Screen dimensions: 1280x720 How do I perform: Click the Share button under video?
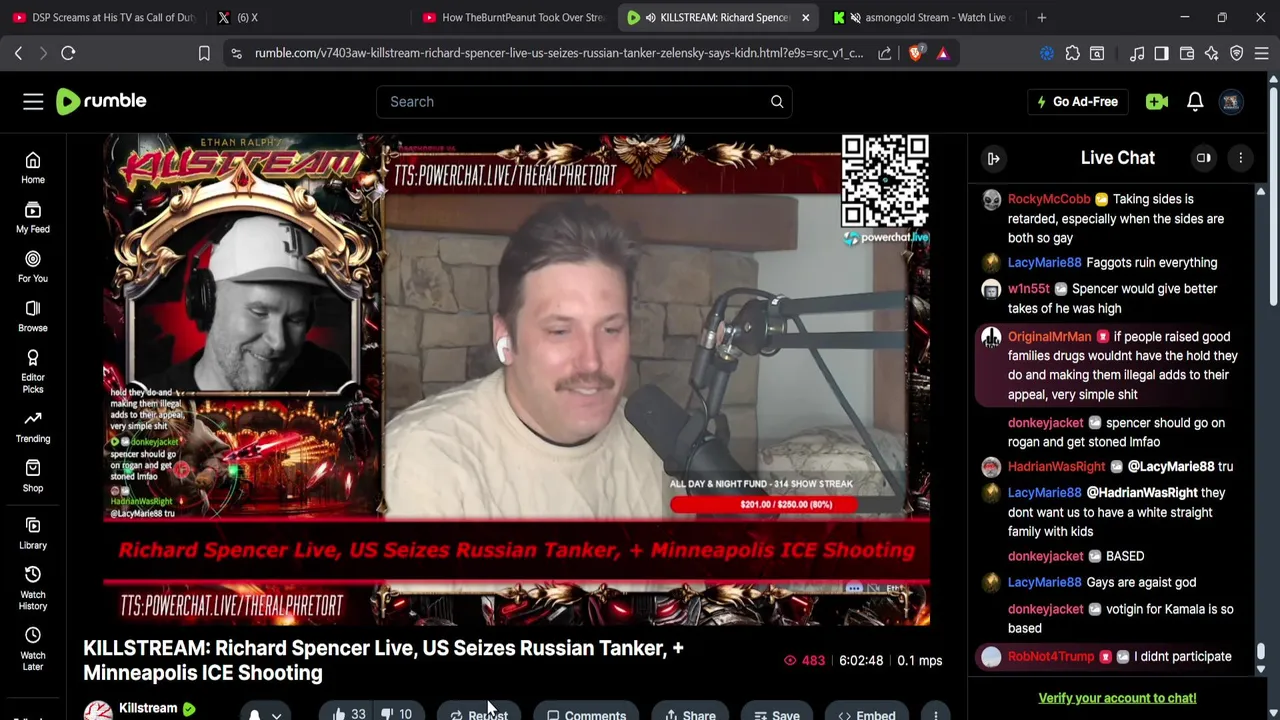point(690,714)
